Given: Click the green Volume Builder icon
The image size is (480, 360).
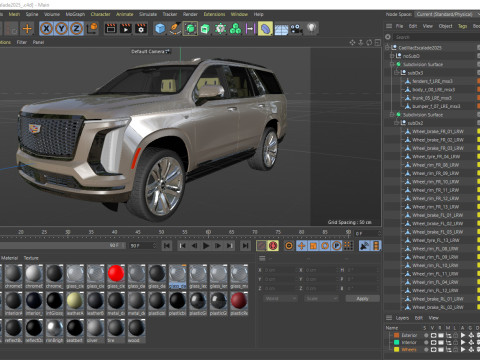Looking at the screenshot, I should pos(235,29).
